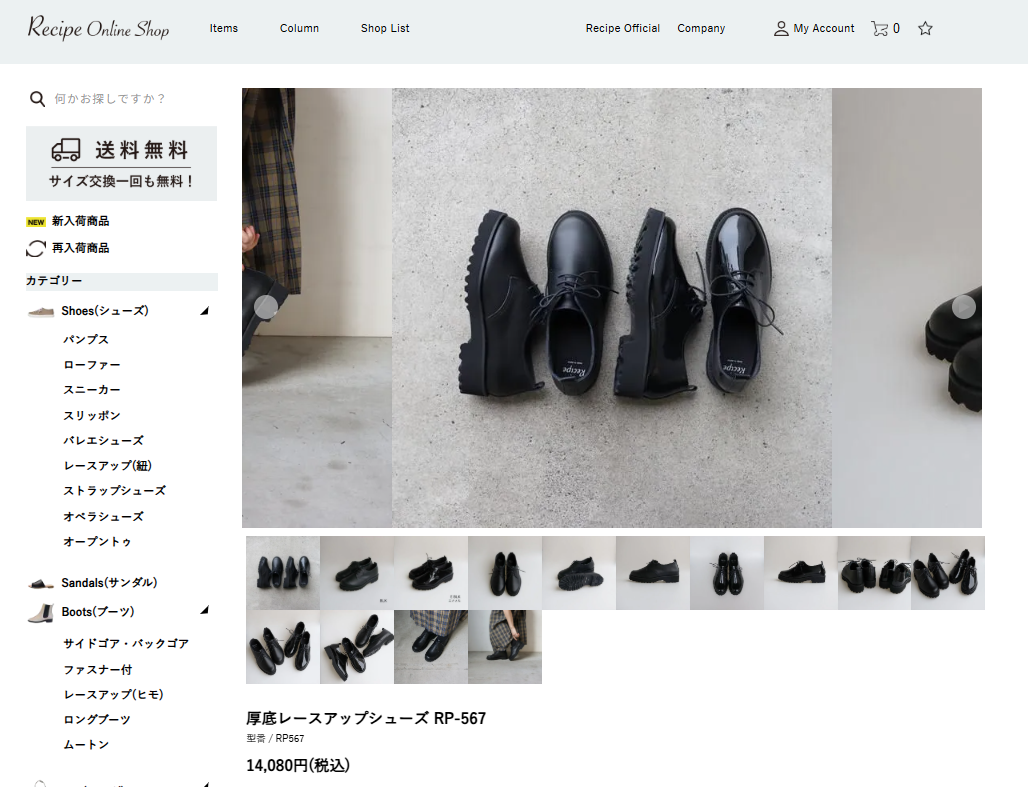Click the model number 型番 / RP567
This screenshot has width=1028, height=787.
pyautogui.click(x=275, y=738)
